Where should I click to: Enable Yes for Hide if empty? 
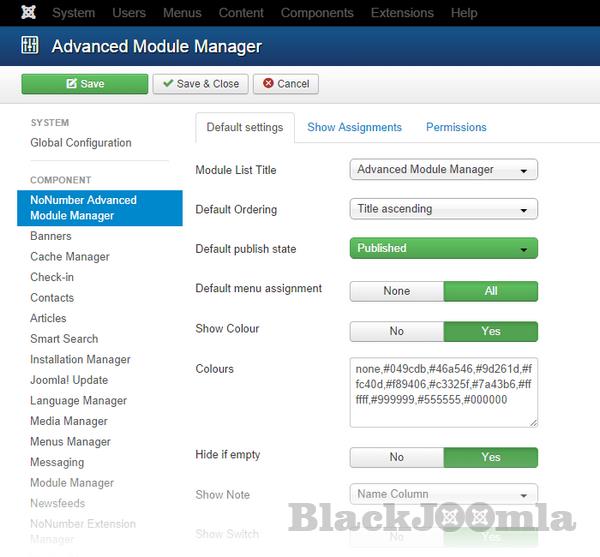pos(490,457)
